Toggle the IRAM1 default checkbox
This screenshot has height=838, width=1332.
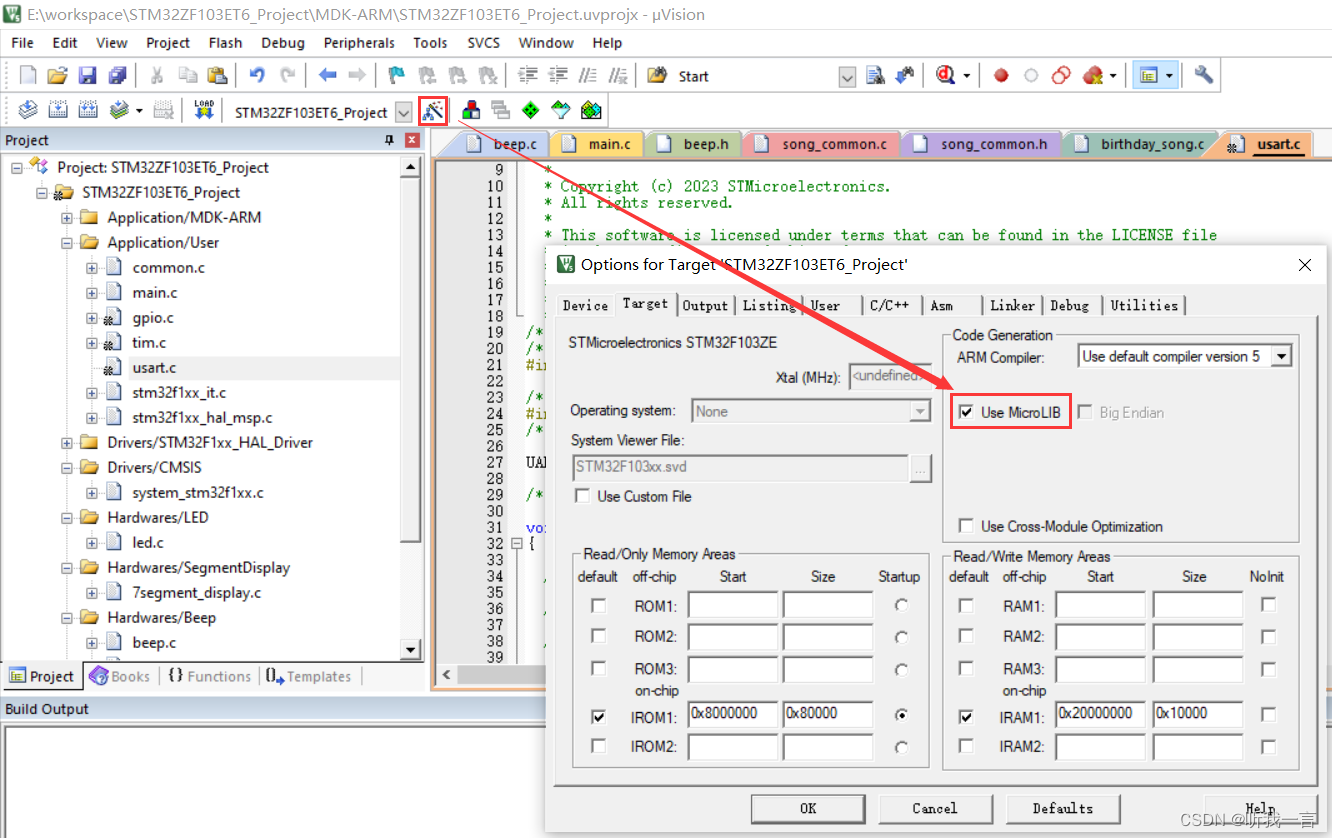coord(965,716)
